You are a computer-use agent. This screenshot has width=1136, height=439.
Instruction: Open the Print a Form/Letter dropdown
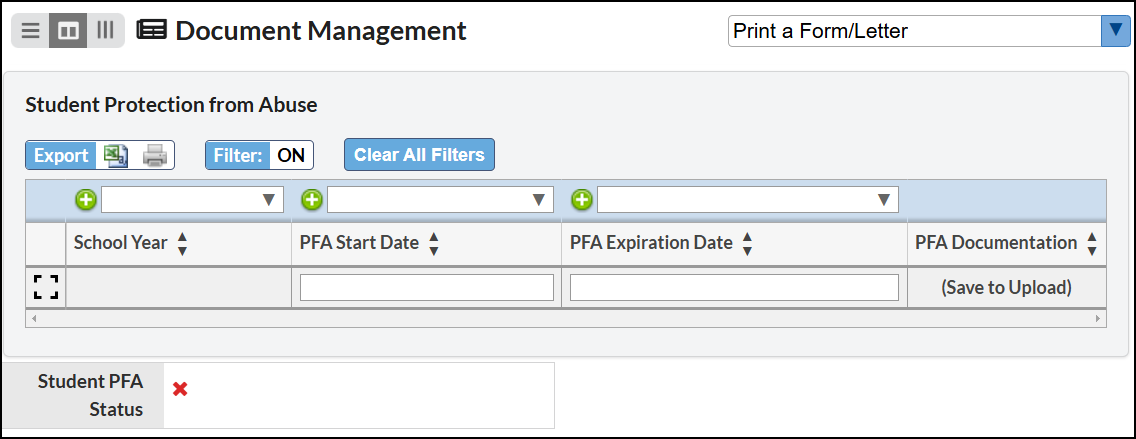click(929, 31)
